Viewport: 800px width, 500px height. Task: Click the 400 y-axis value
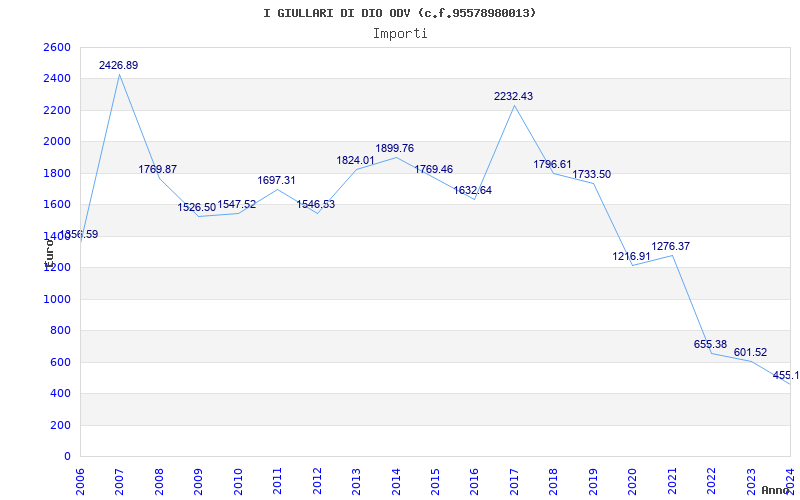point(60,394)
